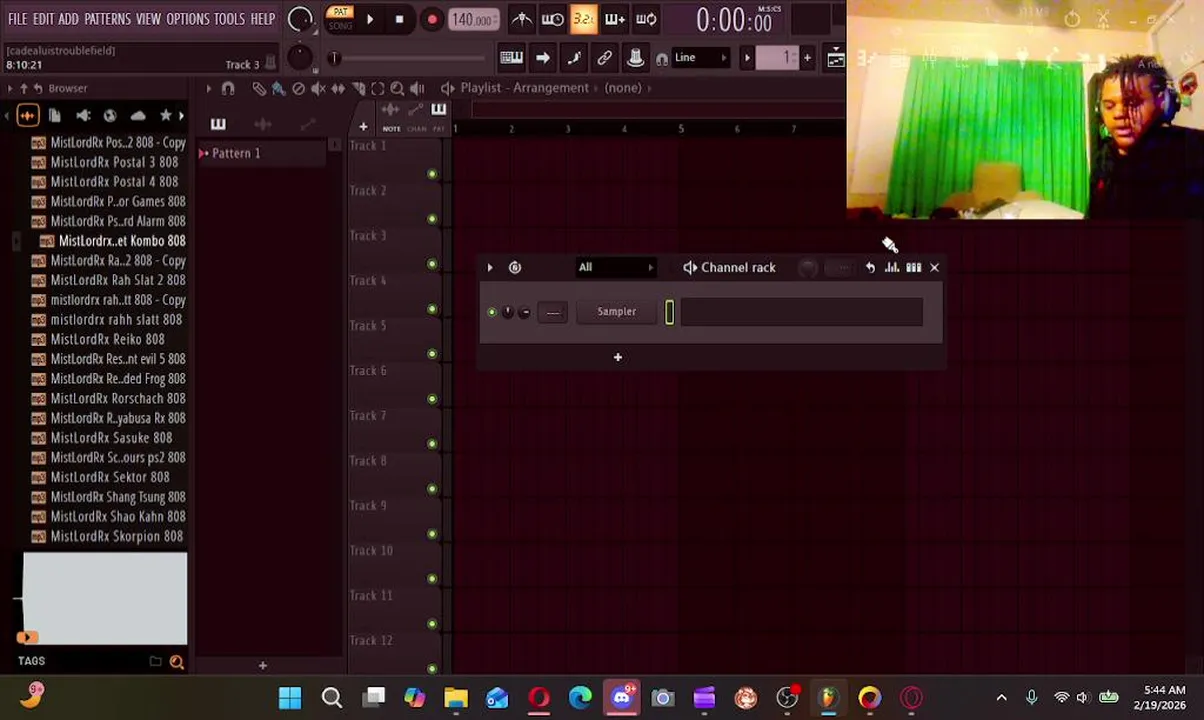
Task: Stop playback with the stop button
Action: tap(399, 19)
